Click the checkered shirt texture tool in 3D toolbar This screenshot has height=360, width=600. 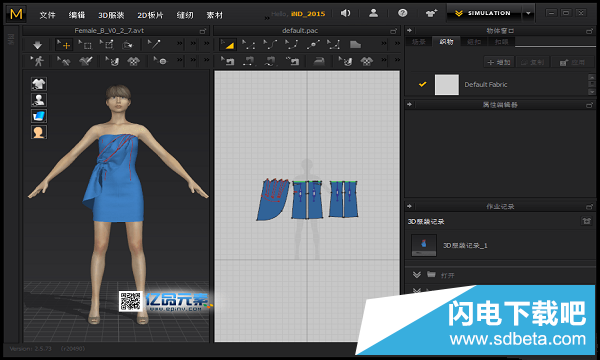pyautogui.click(x=133, y=61)
